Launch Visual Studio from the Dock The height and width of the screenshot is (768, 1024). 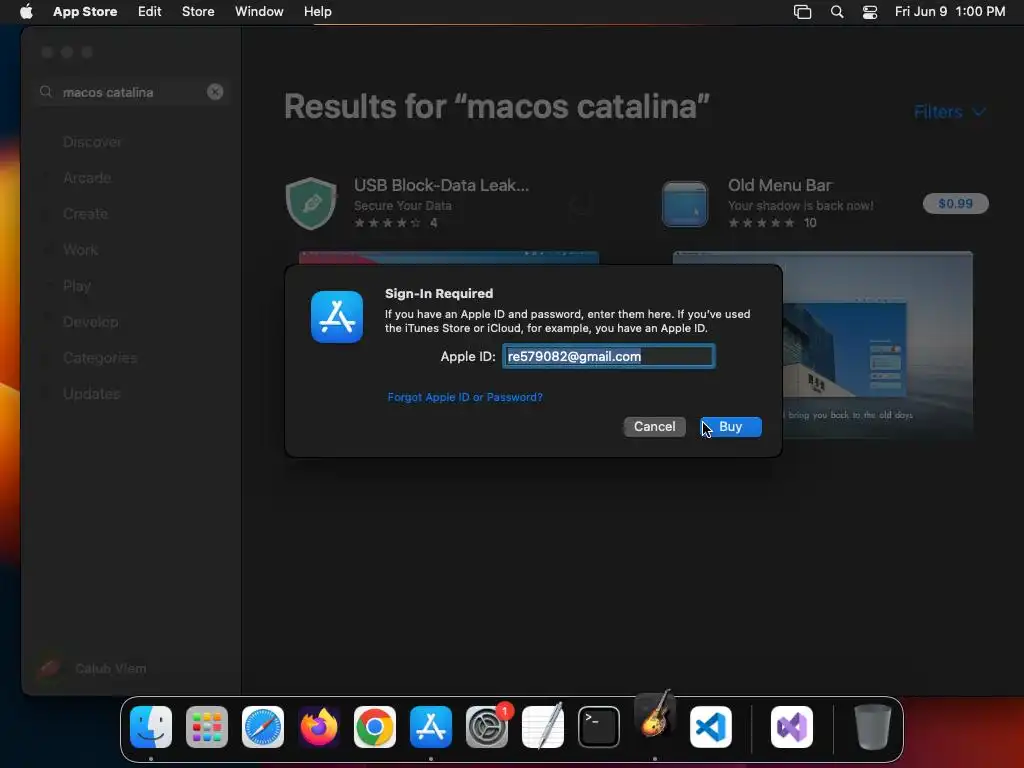click(x=792, y=727)
